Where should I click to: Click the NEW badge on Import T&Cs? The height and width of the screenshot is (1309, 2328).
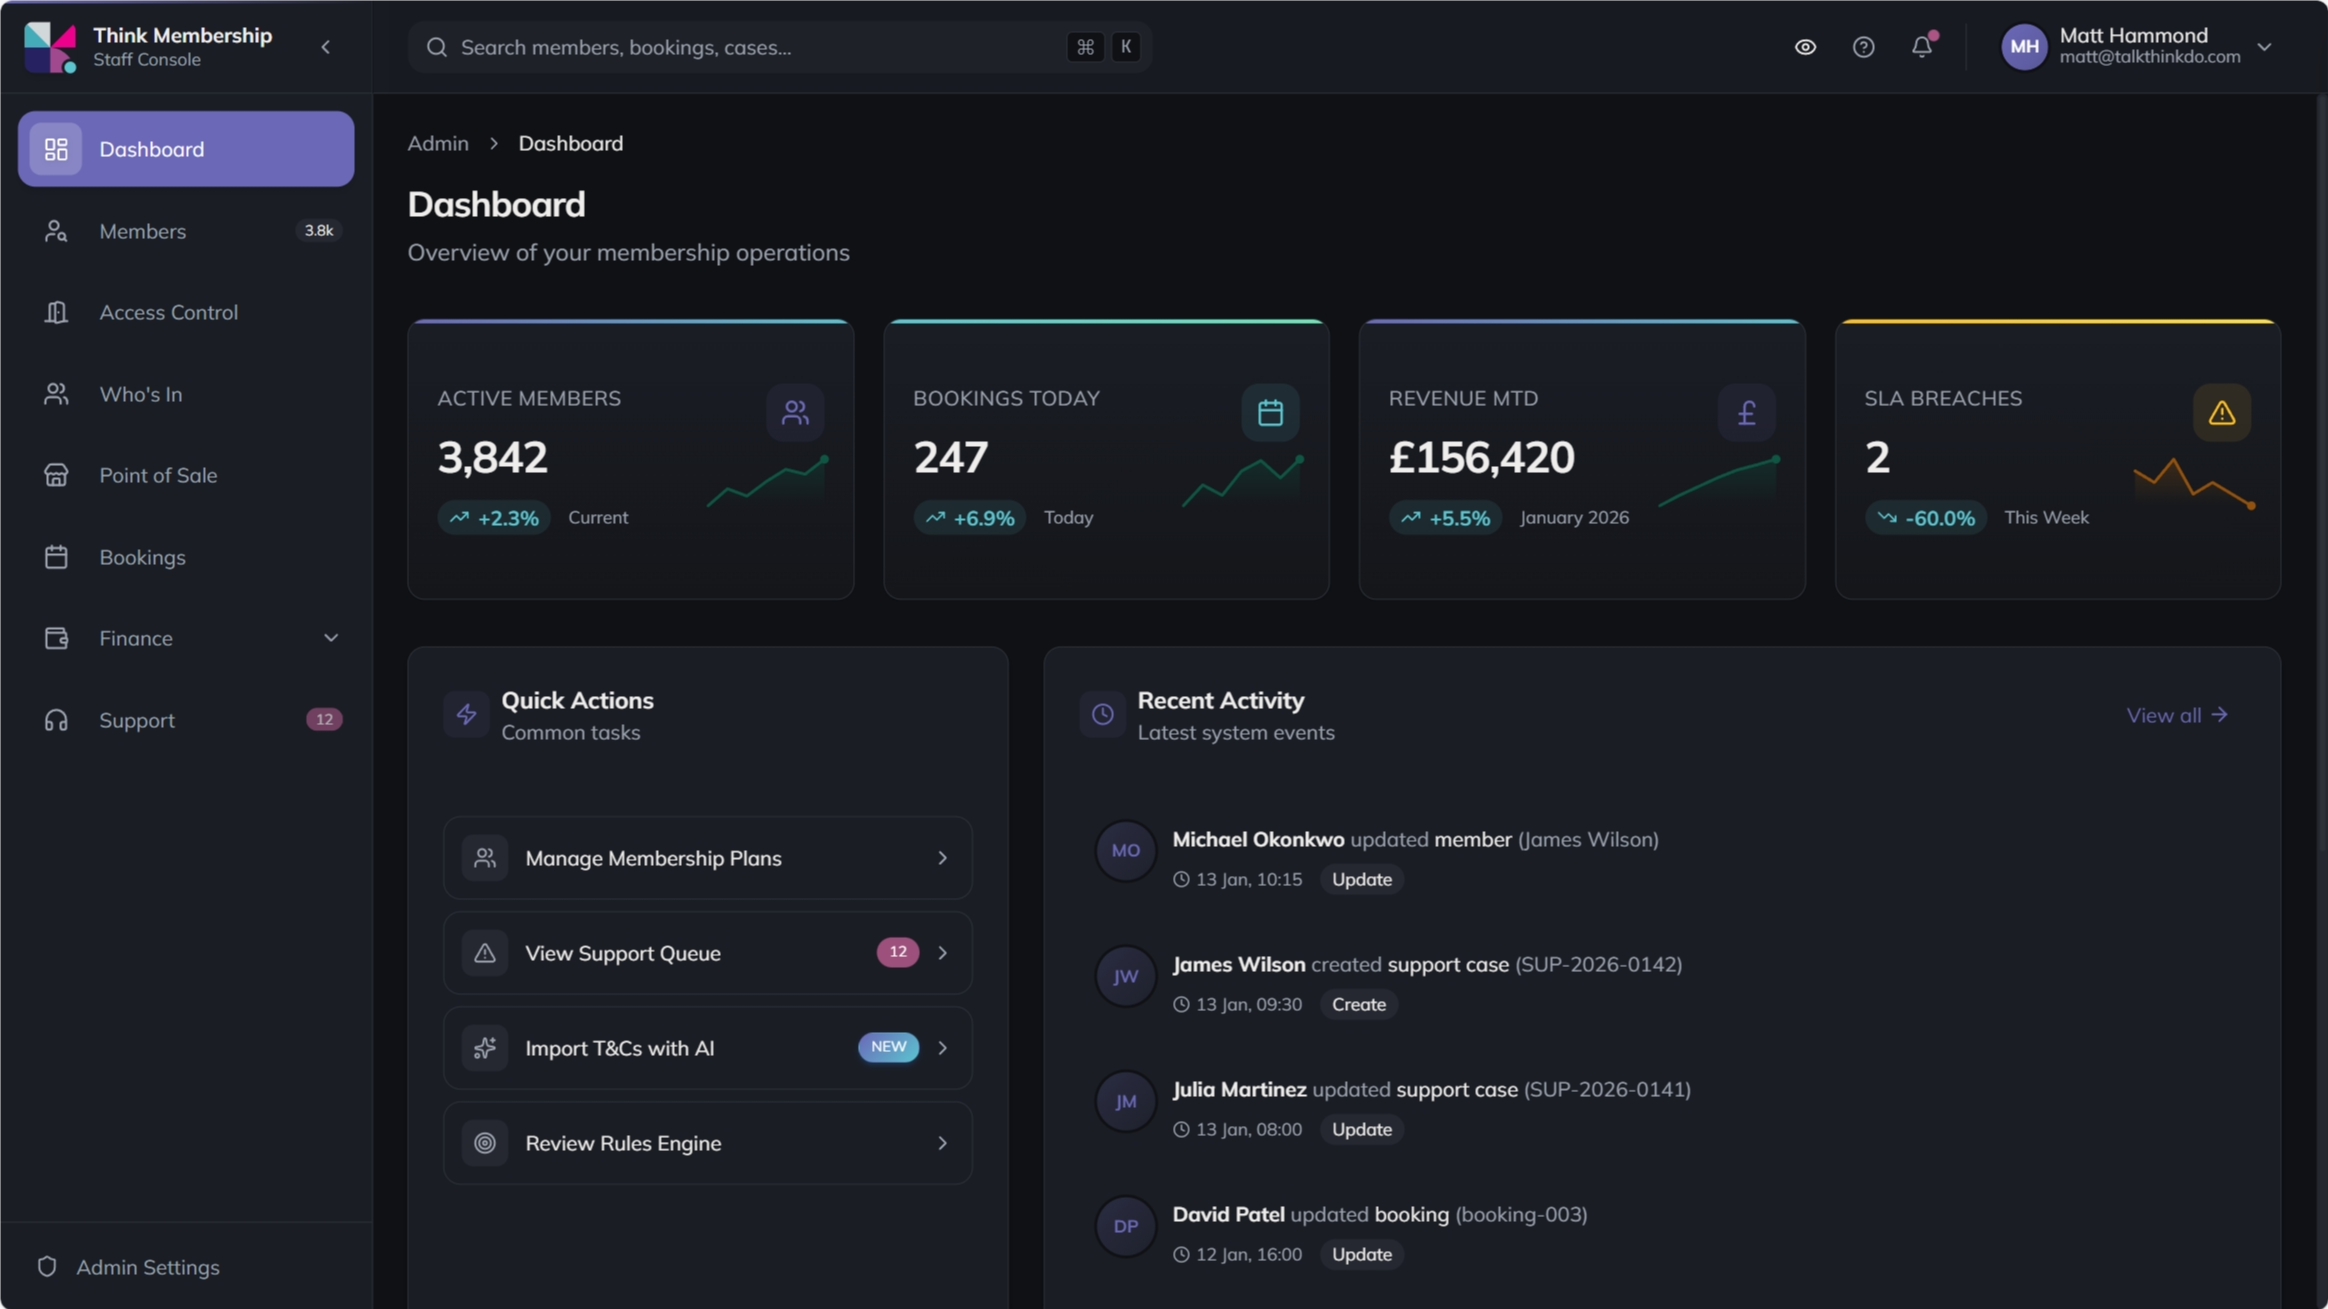pos(888,1047)
